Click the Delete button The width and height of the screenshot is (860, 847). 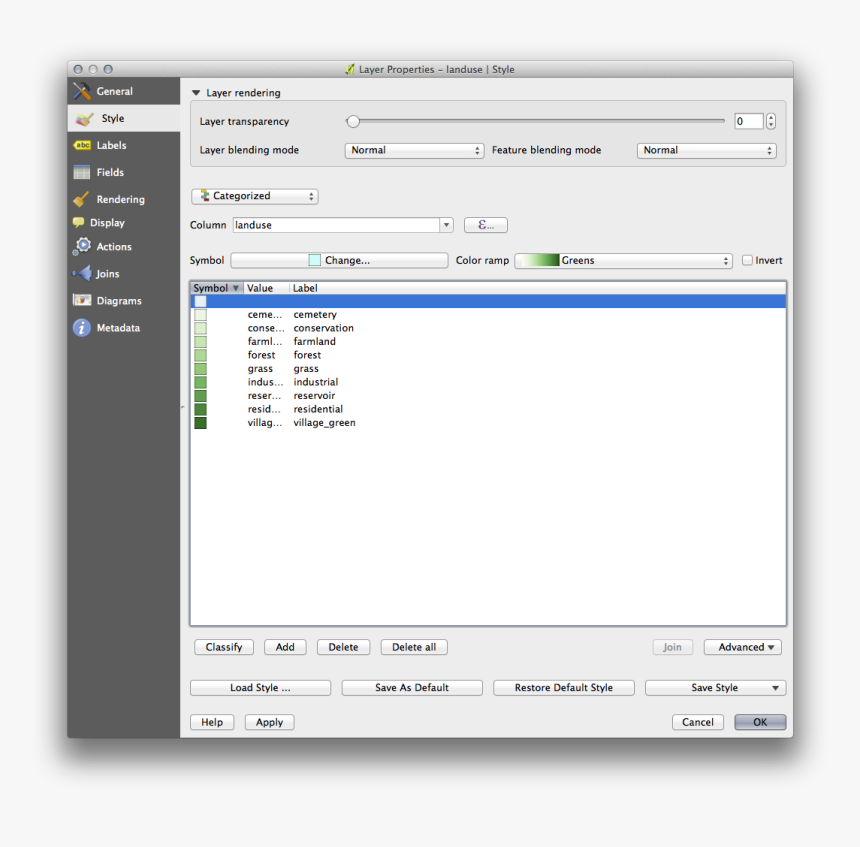tap(343, 647)
